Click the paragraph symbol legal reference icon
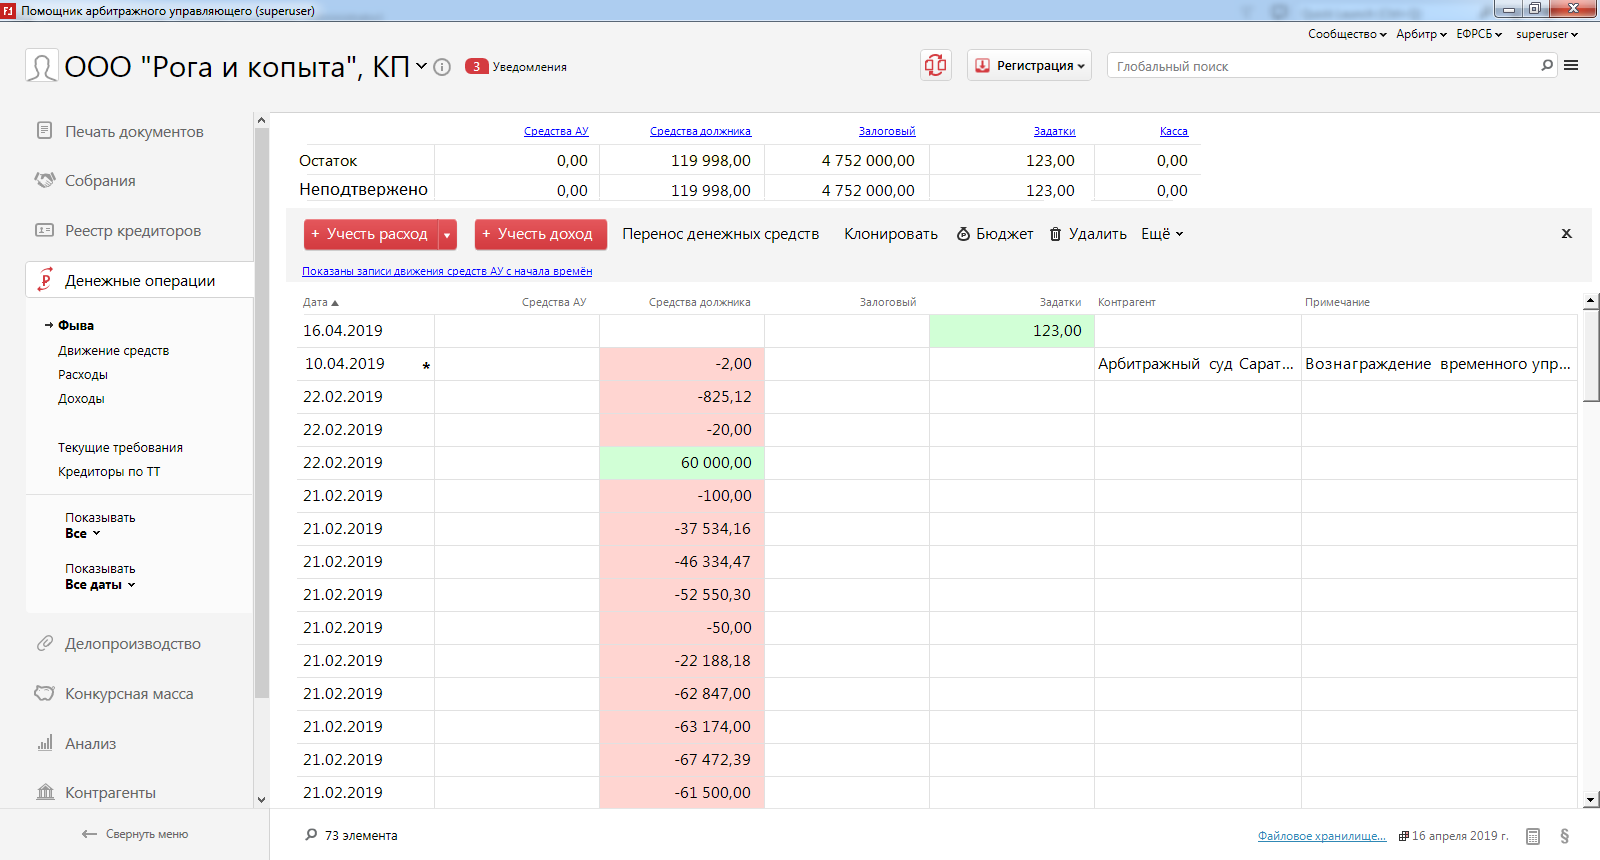 coord(1564,836)
